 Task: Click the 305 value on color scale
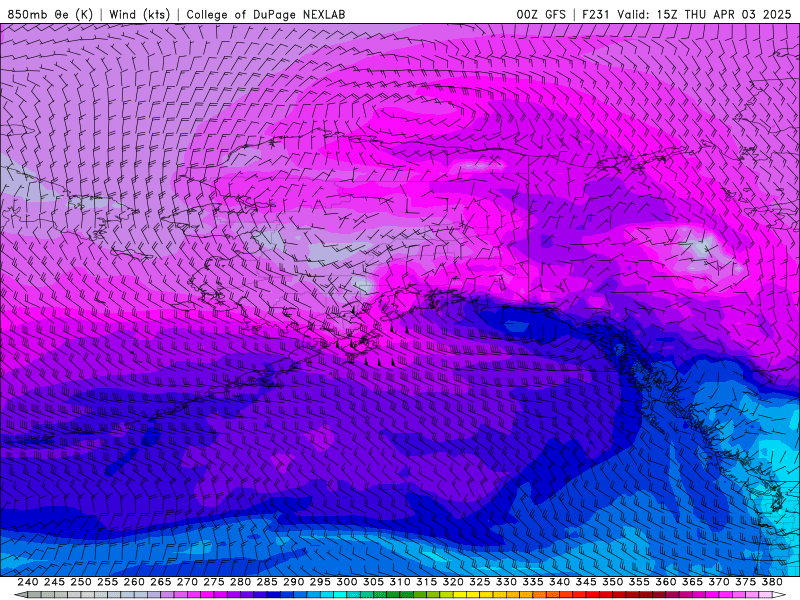pyautogui.click(x=373, y=582)
